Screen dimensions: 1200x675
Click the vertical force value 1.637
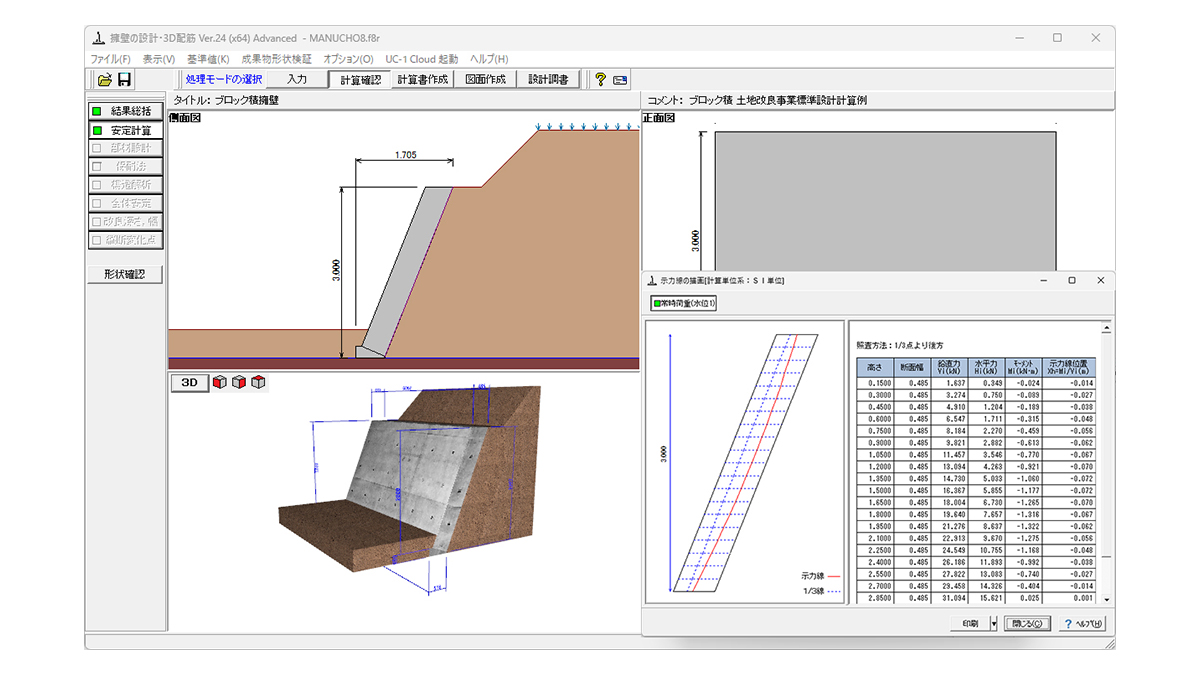949,382
